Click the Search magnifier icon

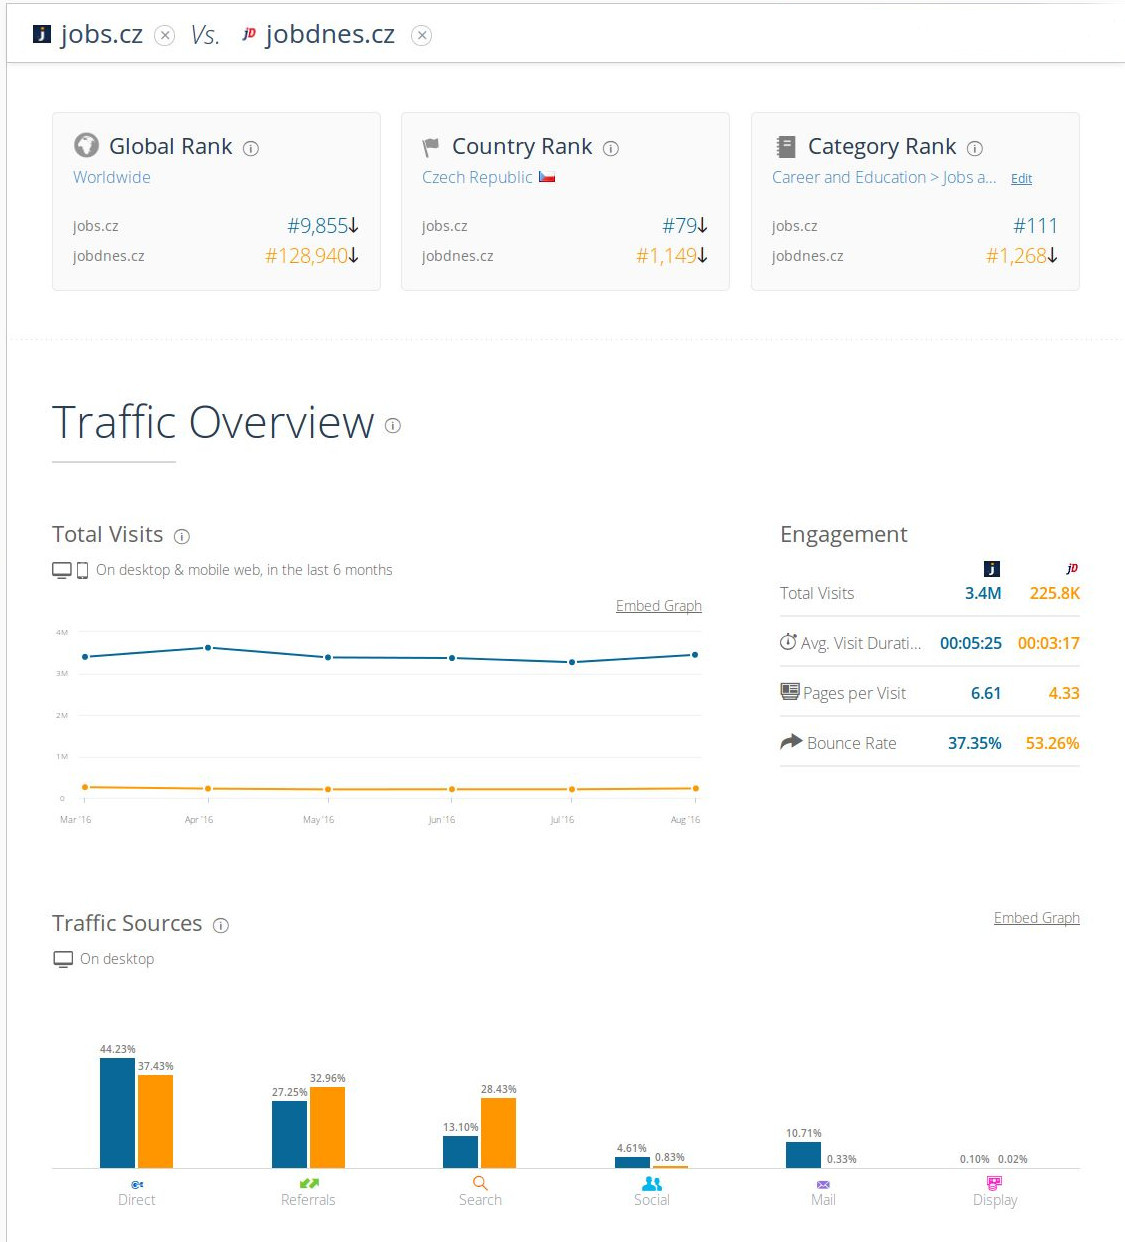tap(480, 1183)
